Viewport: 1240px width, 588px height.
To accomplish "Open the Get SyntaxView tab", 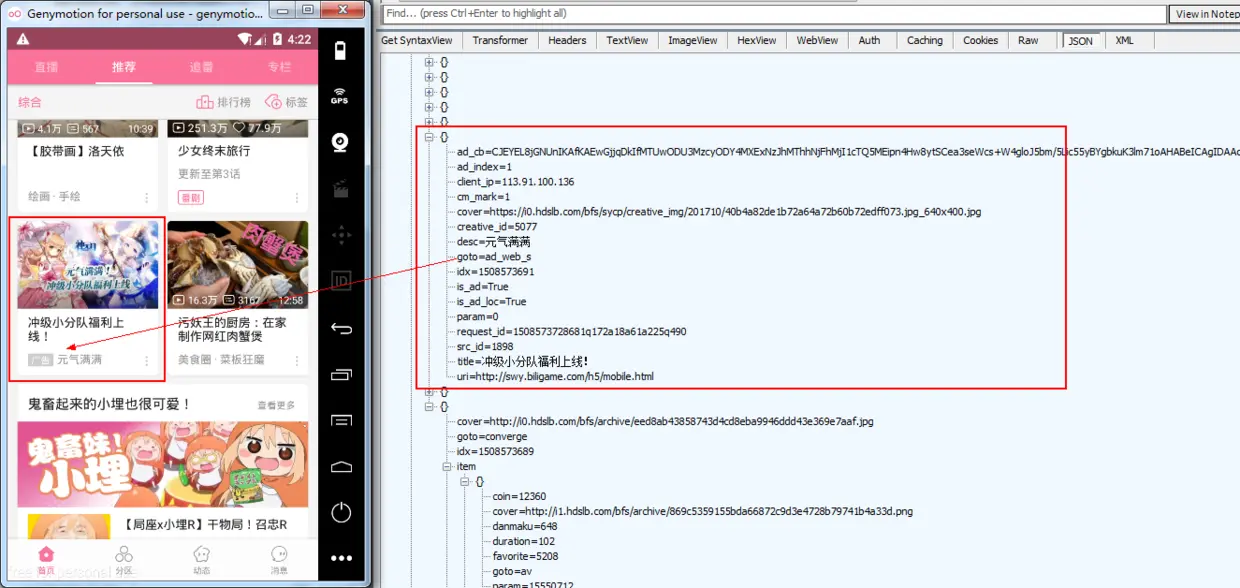I will click(x=416, y=41).
